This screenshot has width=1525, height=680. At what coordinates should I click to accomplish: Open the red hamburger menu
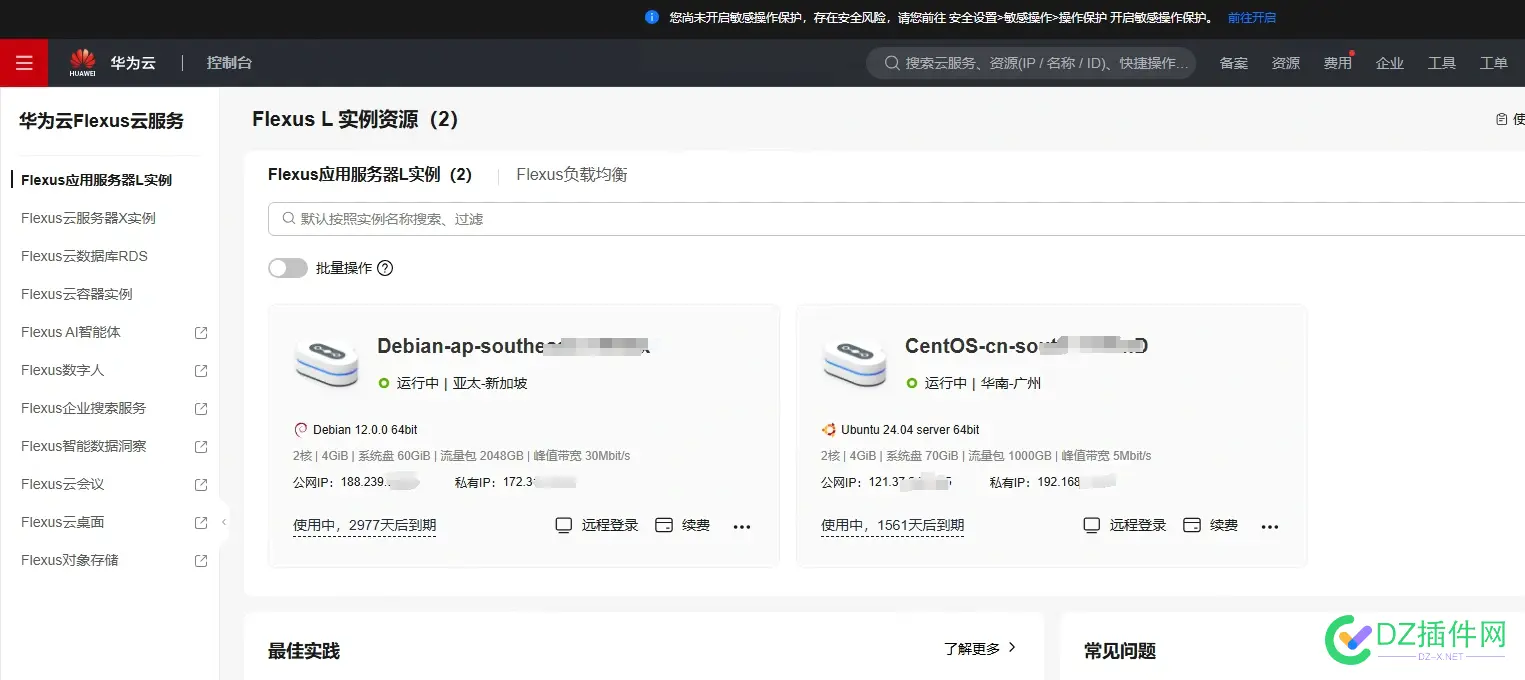coord(24,63)
